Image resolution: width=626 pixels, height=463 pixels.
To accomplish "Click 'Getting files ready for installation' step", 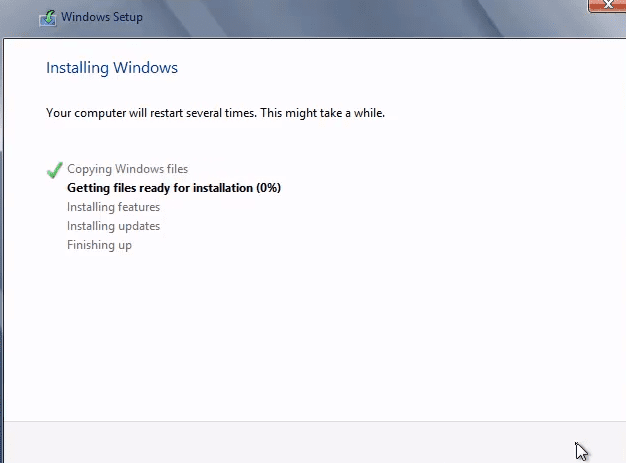I will 160,188.
